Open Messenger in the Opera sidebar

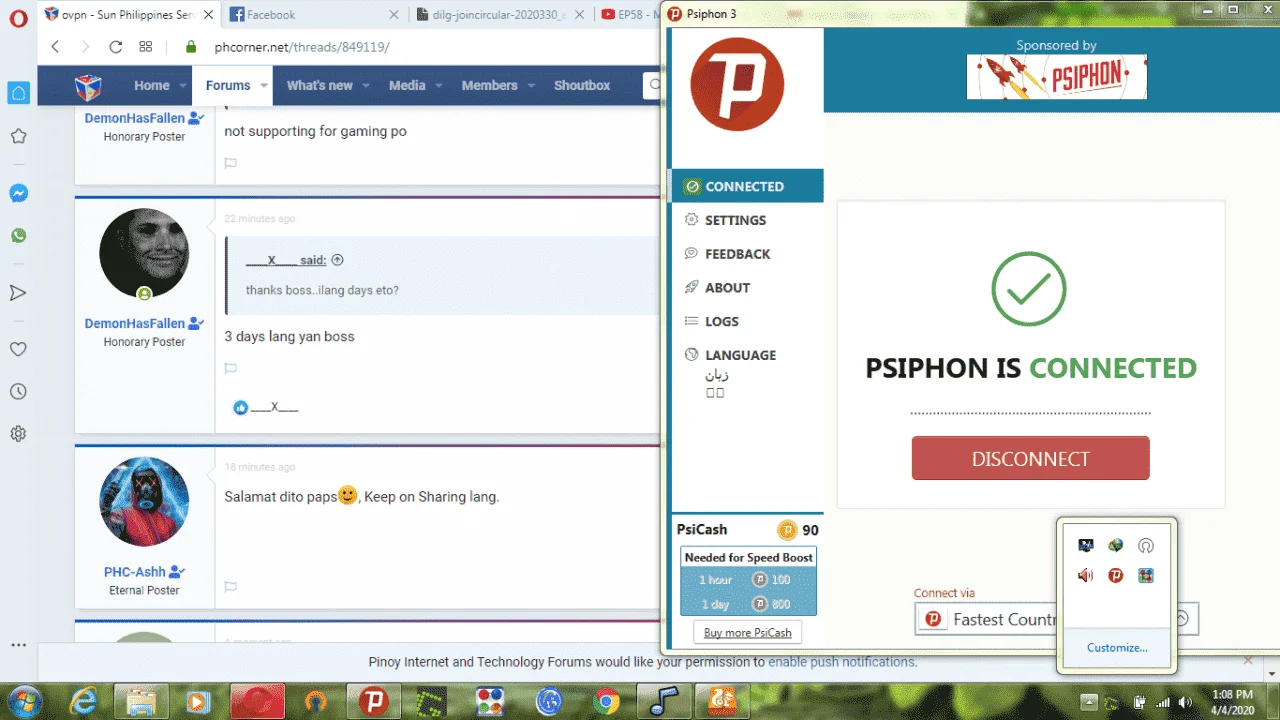click(x=18, y=193)
